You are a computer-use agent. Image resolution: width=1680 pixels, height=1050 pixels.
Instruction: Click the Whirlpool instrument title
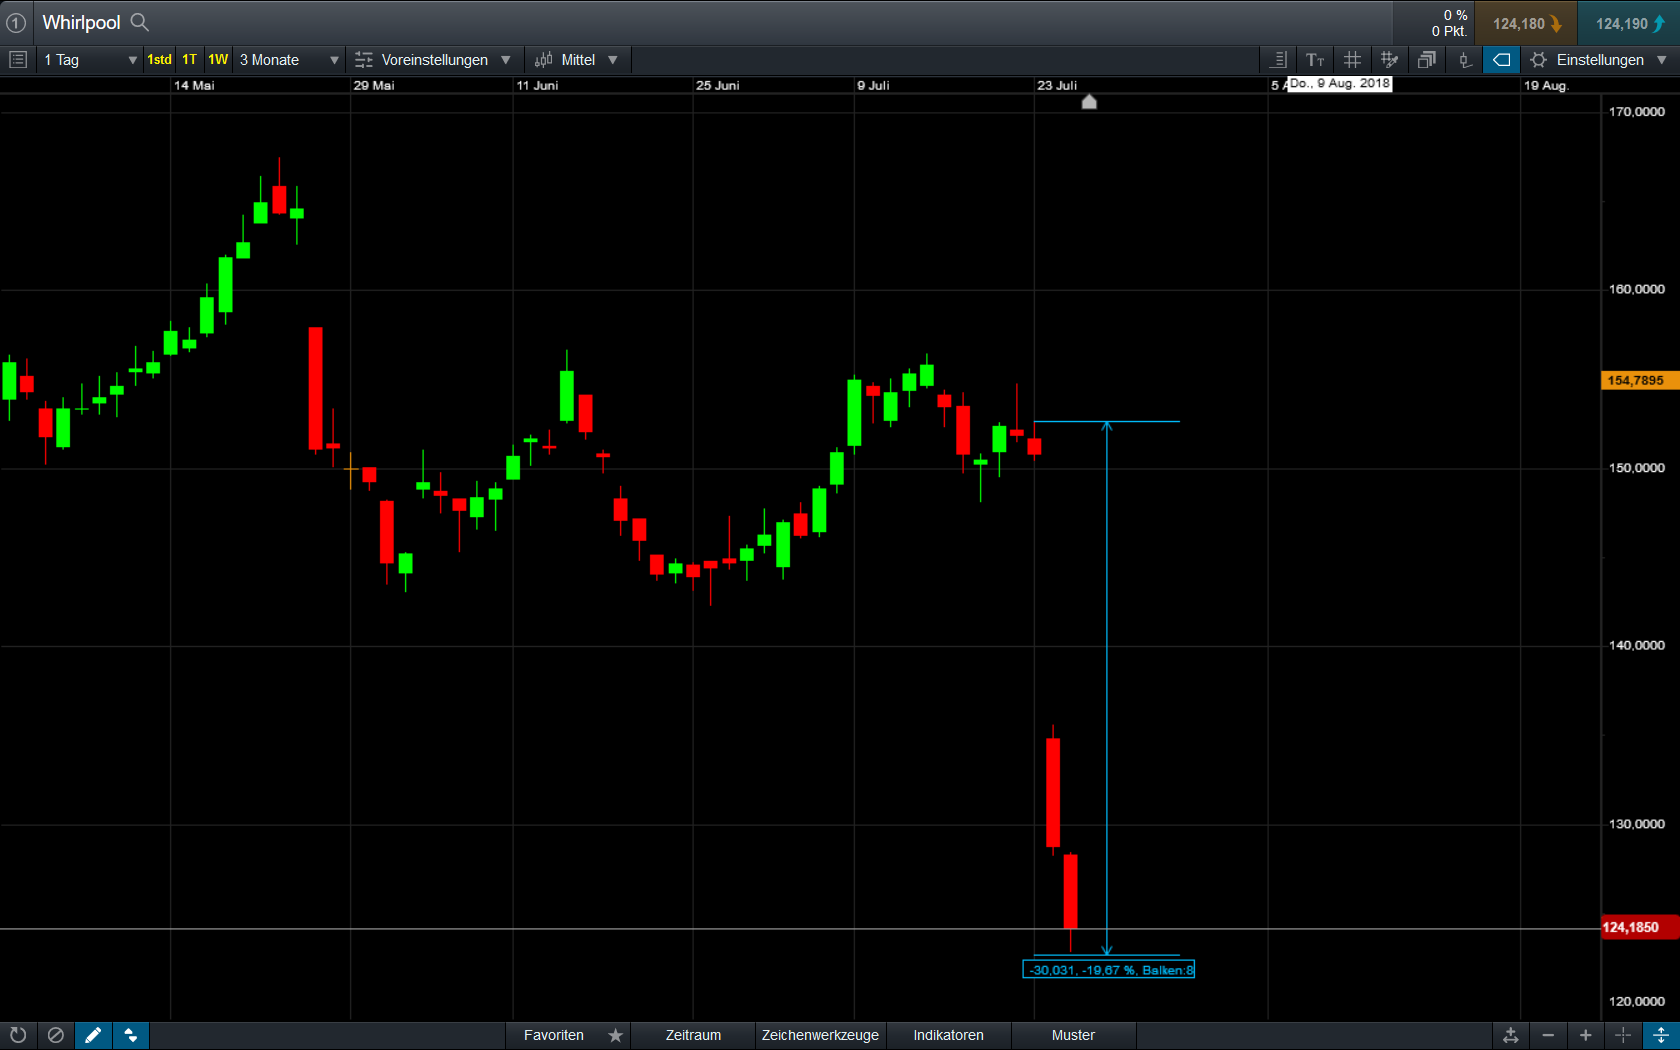(x=81, y=22)
